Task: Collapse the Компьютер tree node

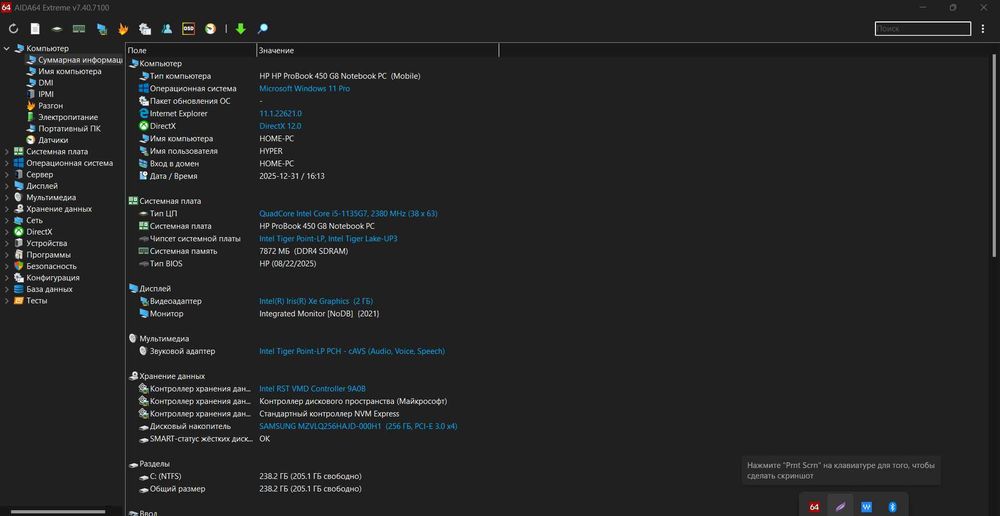Action: (x=7, y=48)
